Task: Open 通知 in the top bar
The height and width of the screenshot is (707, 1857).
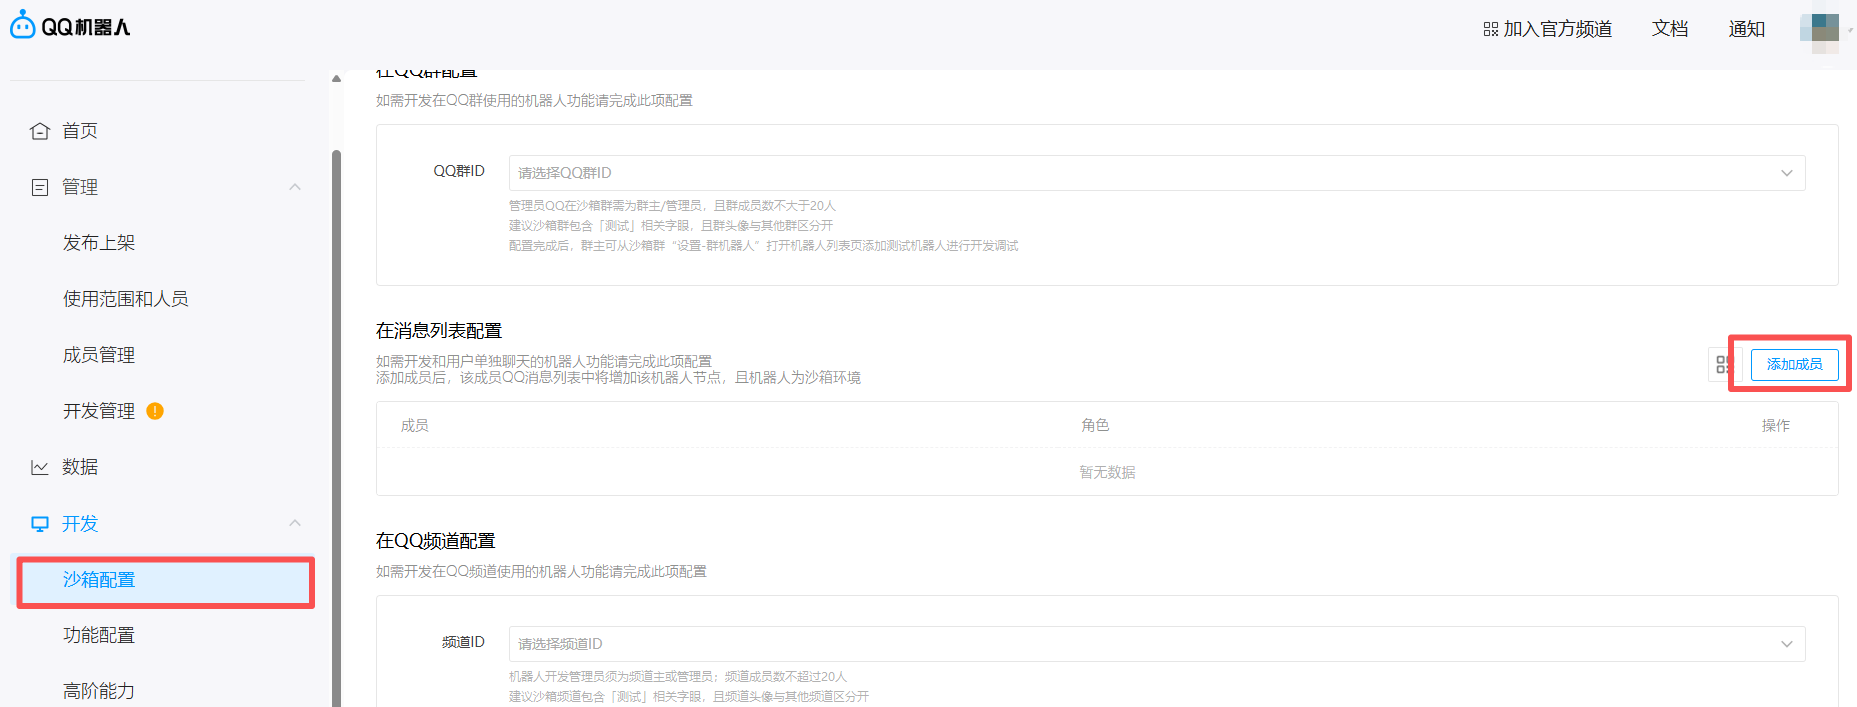Action: coord(1747,29)
